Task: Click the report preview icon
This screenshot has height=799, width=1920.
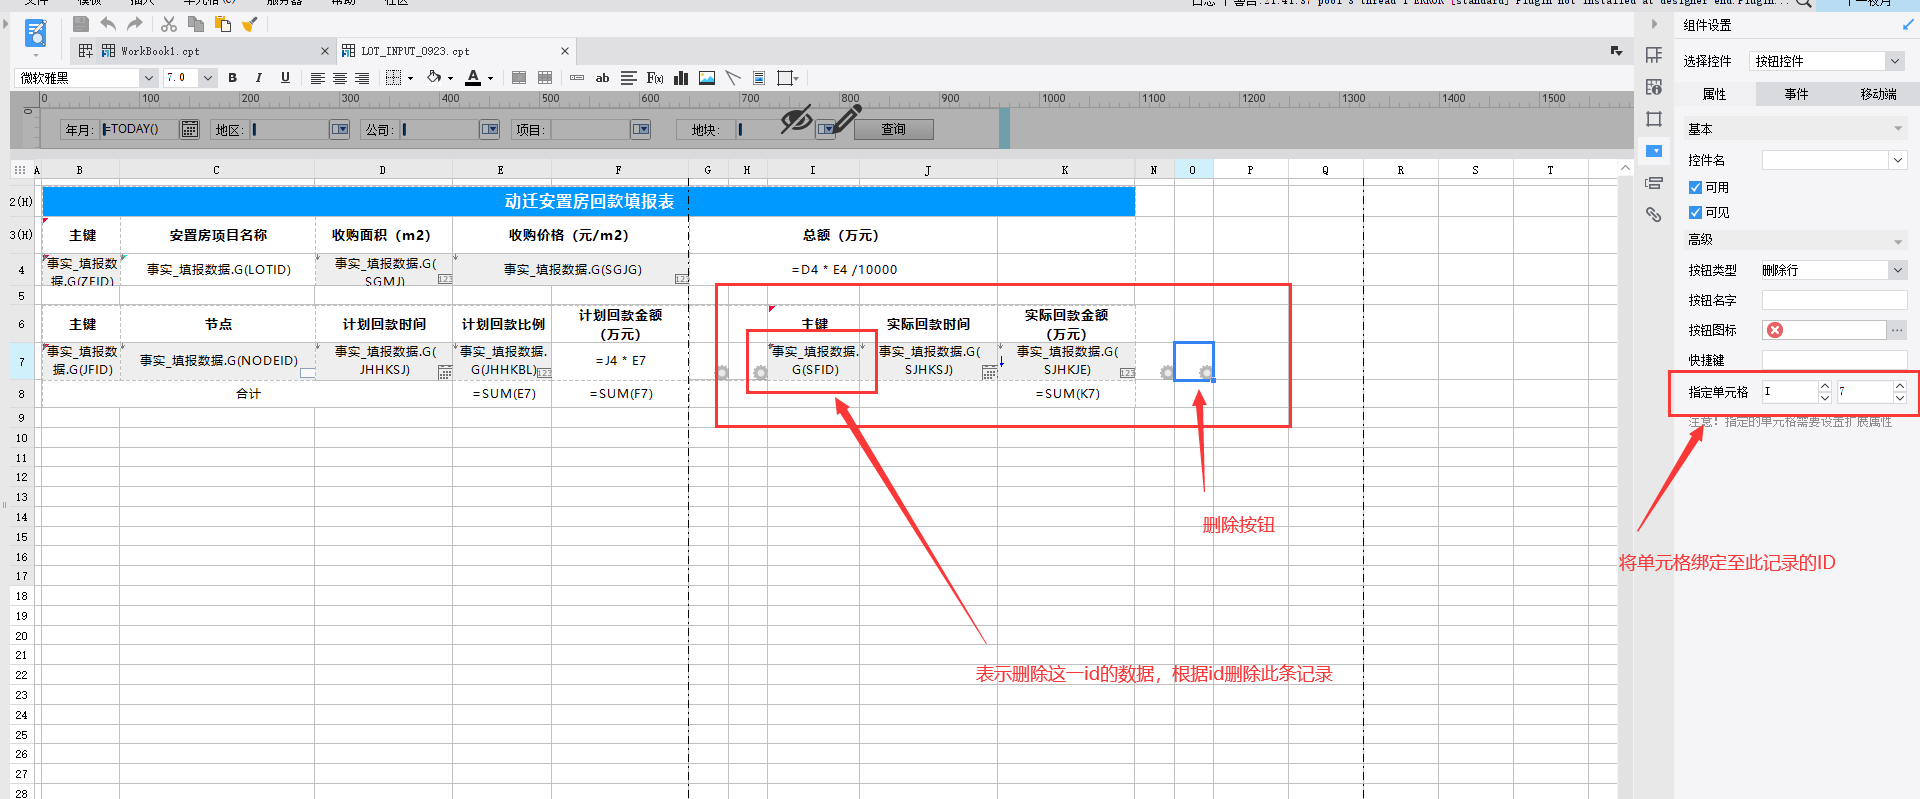Action: point(36,33)
